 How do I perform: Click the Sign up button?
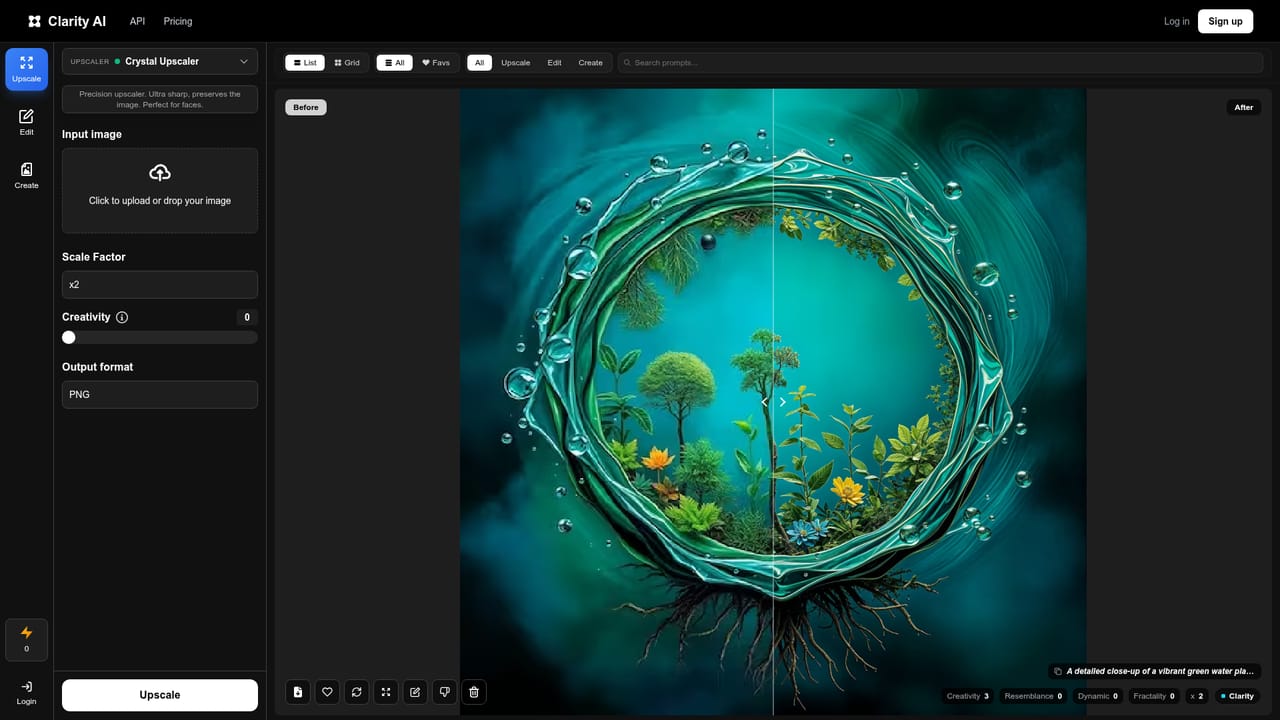(1225, 21)
